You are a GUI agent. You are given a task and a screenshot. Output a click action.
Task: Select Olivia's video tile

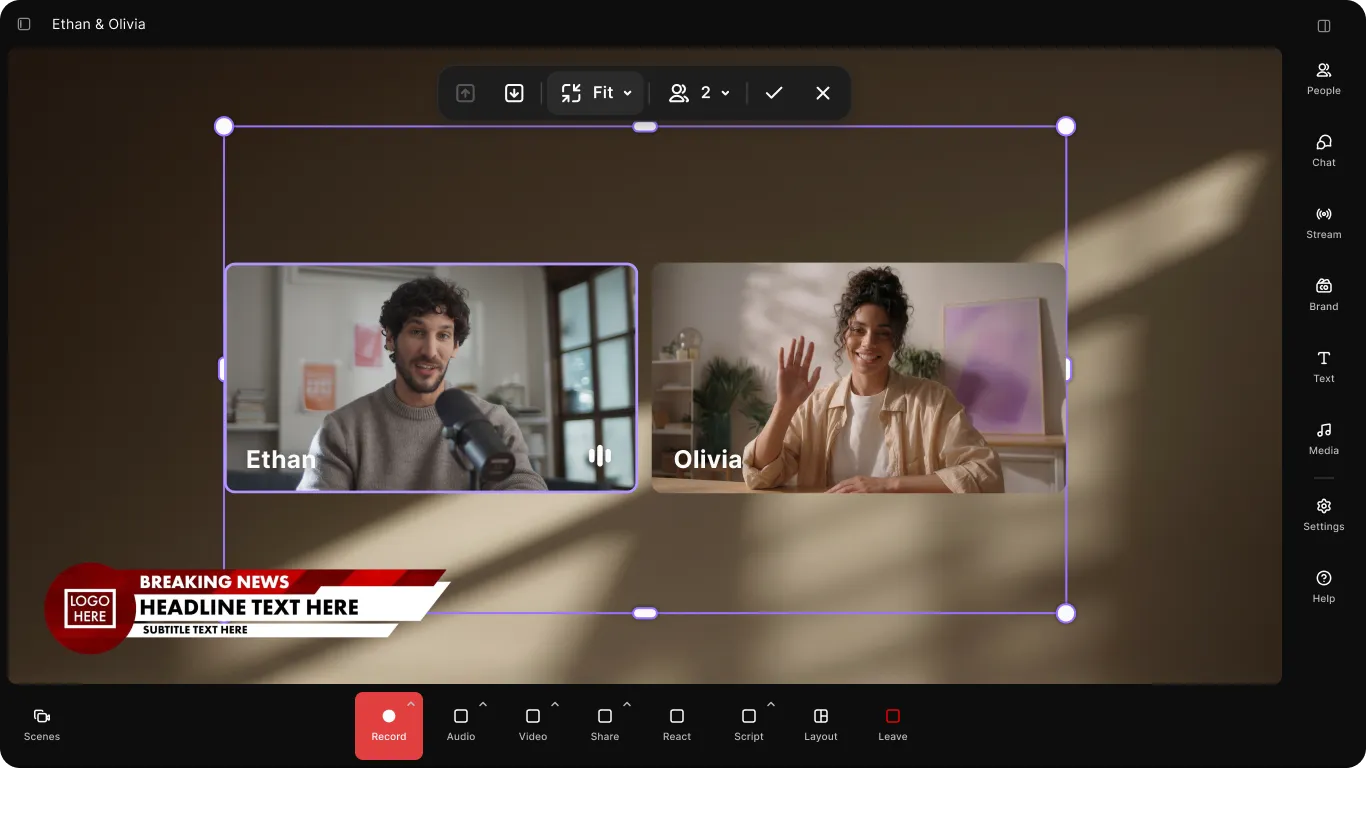point(859,378)
